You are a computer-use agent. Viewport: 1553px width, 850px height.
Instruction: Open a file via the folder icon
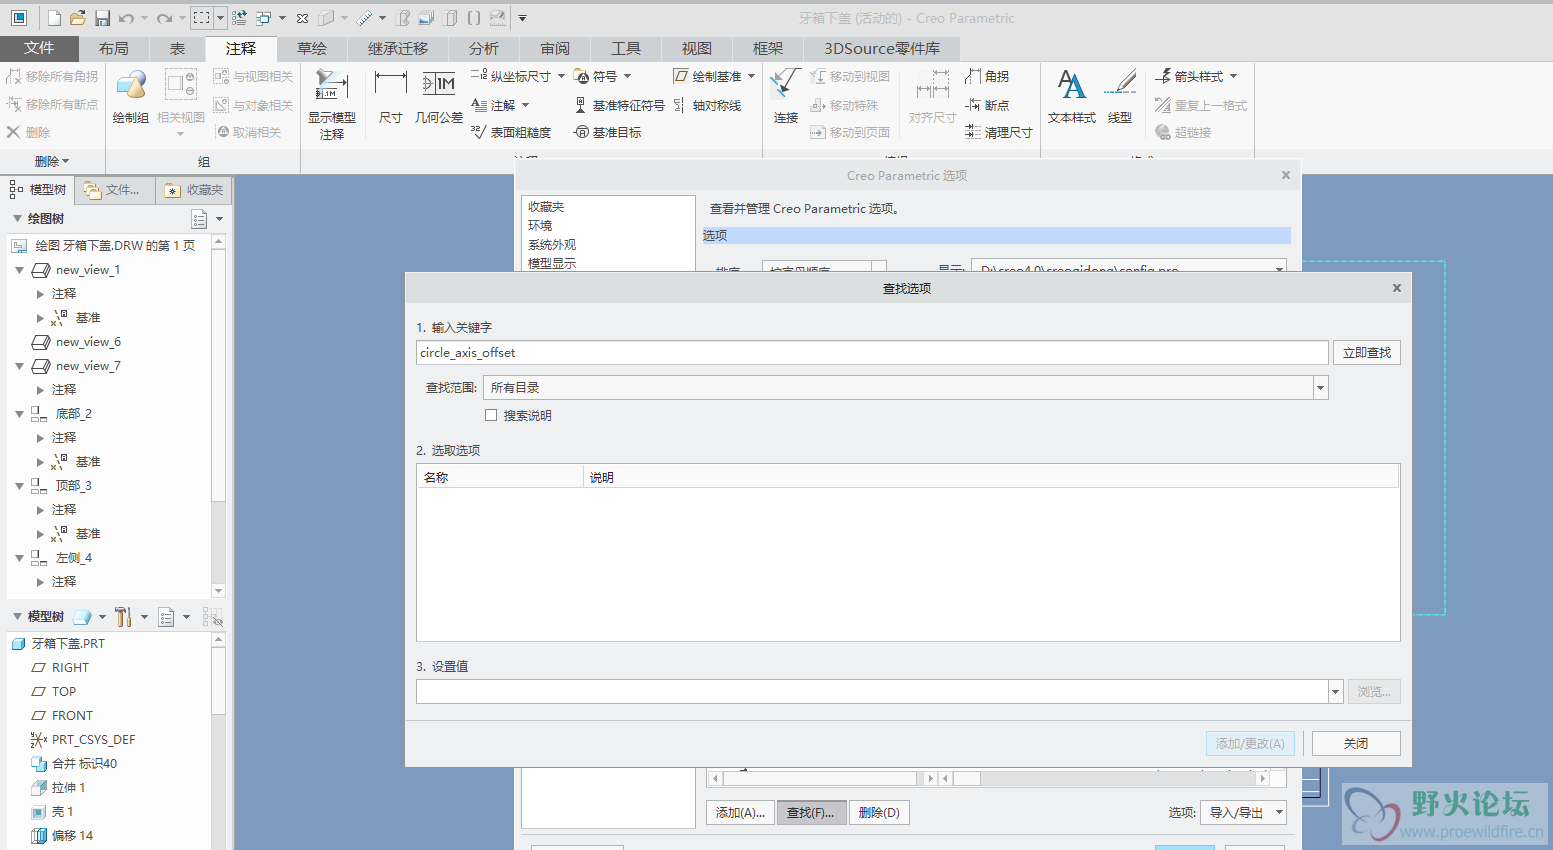77,18
